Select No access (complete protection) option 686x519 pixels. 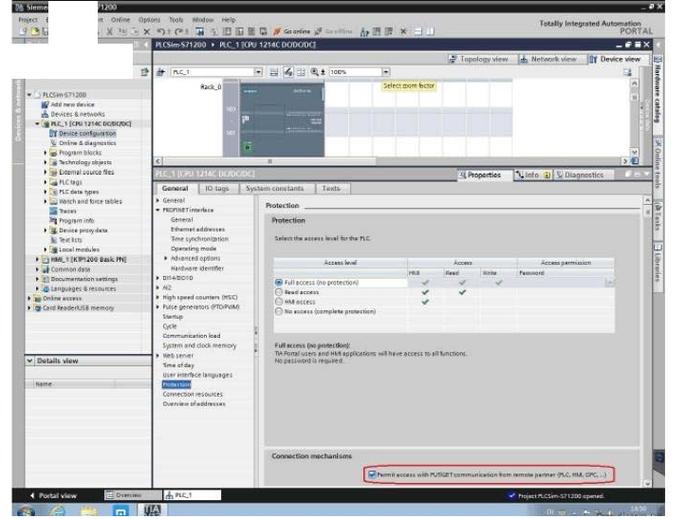point(279,311)
